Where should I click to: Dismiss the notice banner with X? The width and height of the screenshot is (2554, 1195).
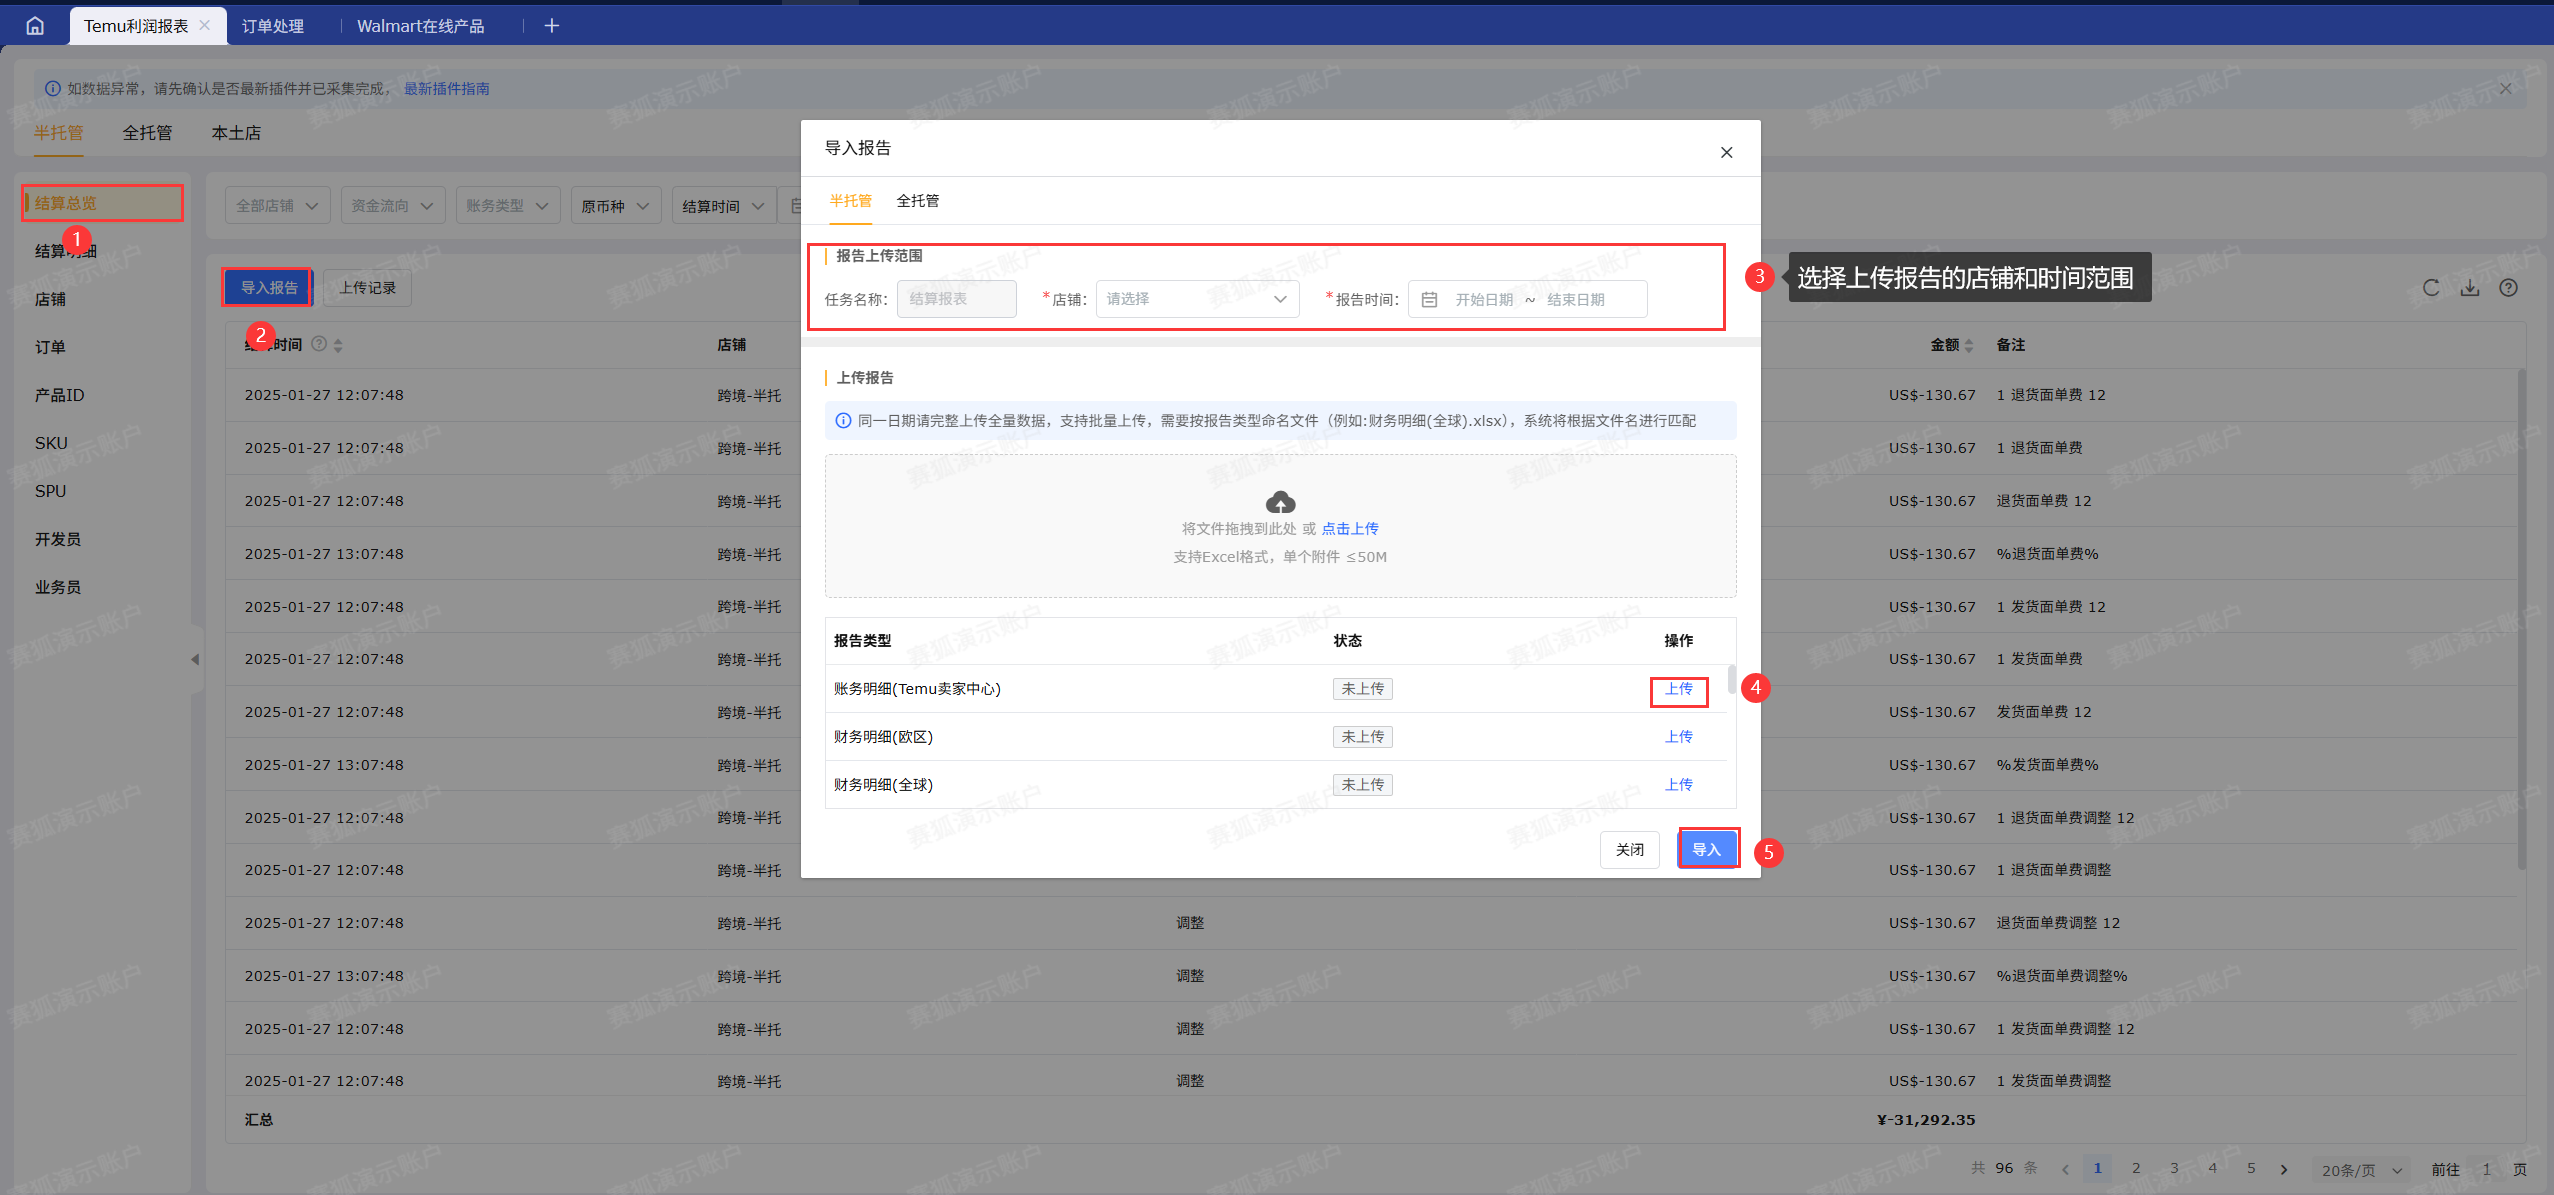(2505, 88)
